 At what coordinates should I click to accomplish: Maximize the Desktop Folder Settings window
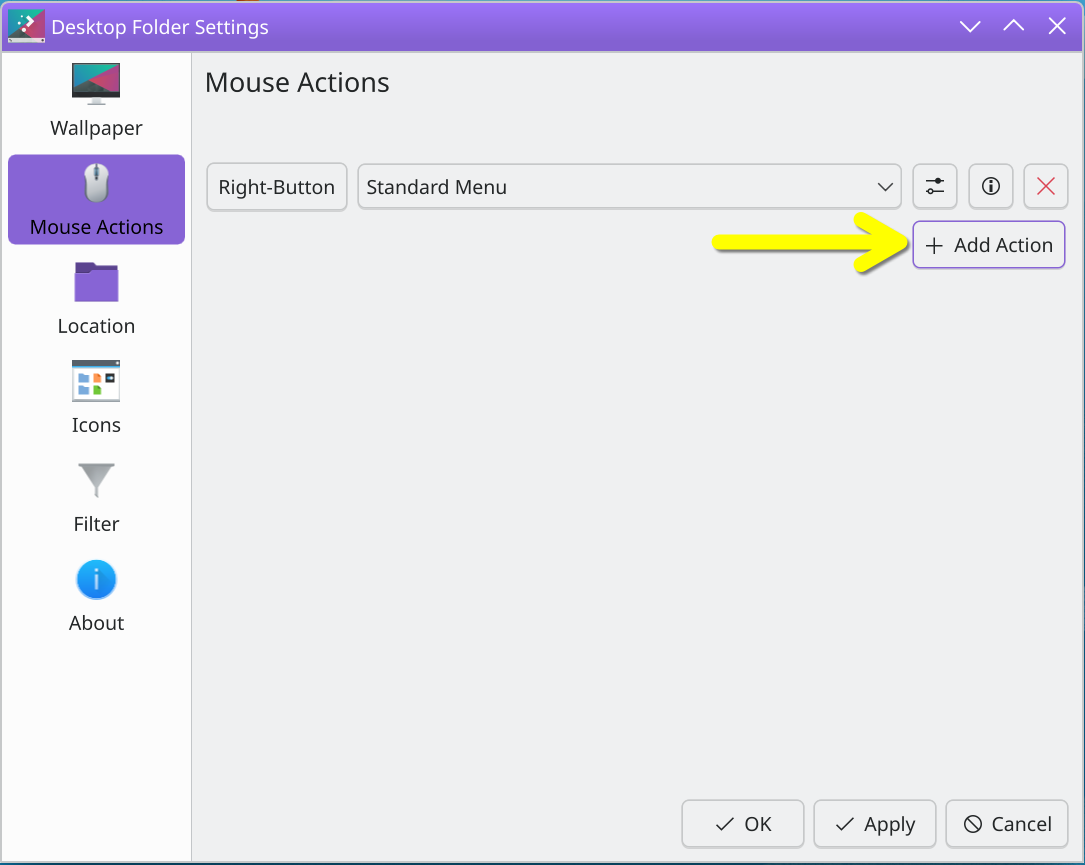click(x=1014, y=26)
